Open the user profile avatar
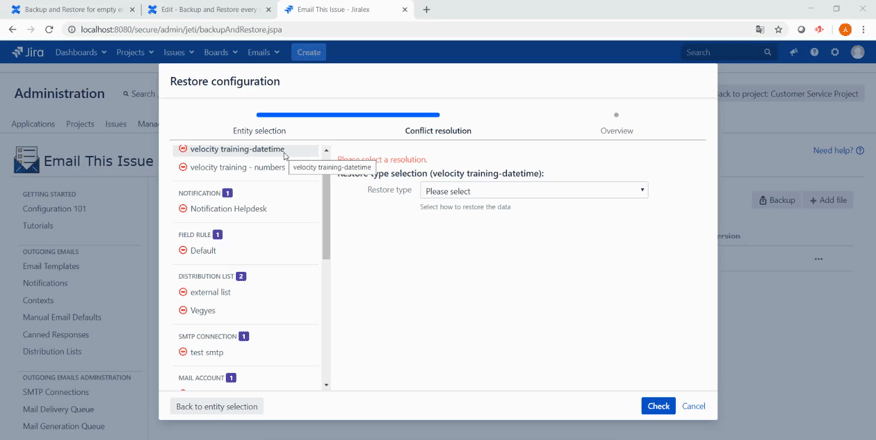This screenshot has height=440, width=876. [x=857, y=52]
